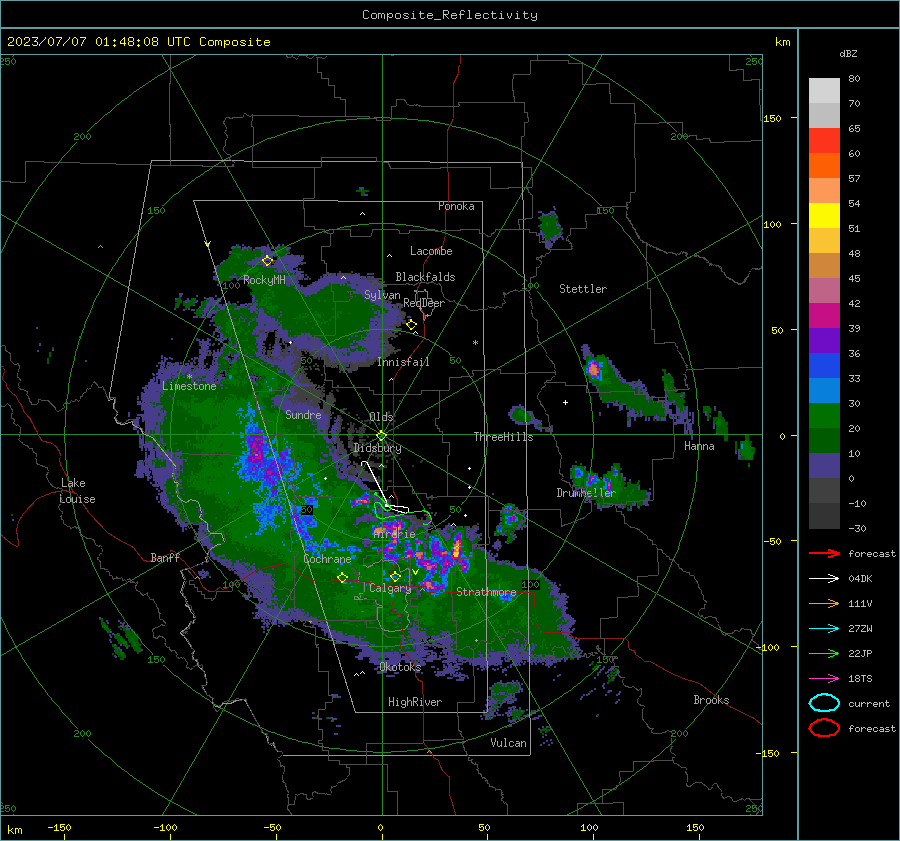The width and height of the screenshot is (900, 841).
Task: Select the yellow diamond marker at Olds
Action: tap(381, 436)
